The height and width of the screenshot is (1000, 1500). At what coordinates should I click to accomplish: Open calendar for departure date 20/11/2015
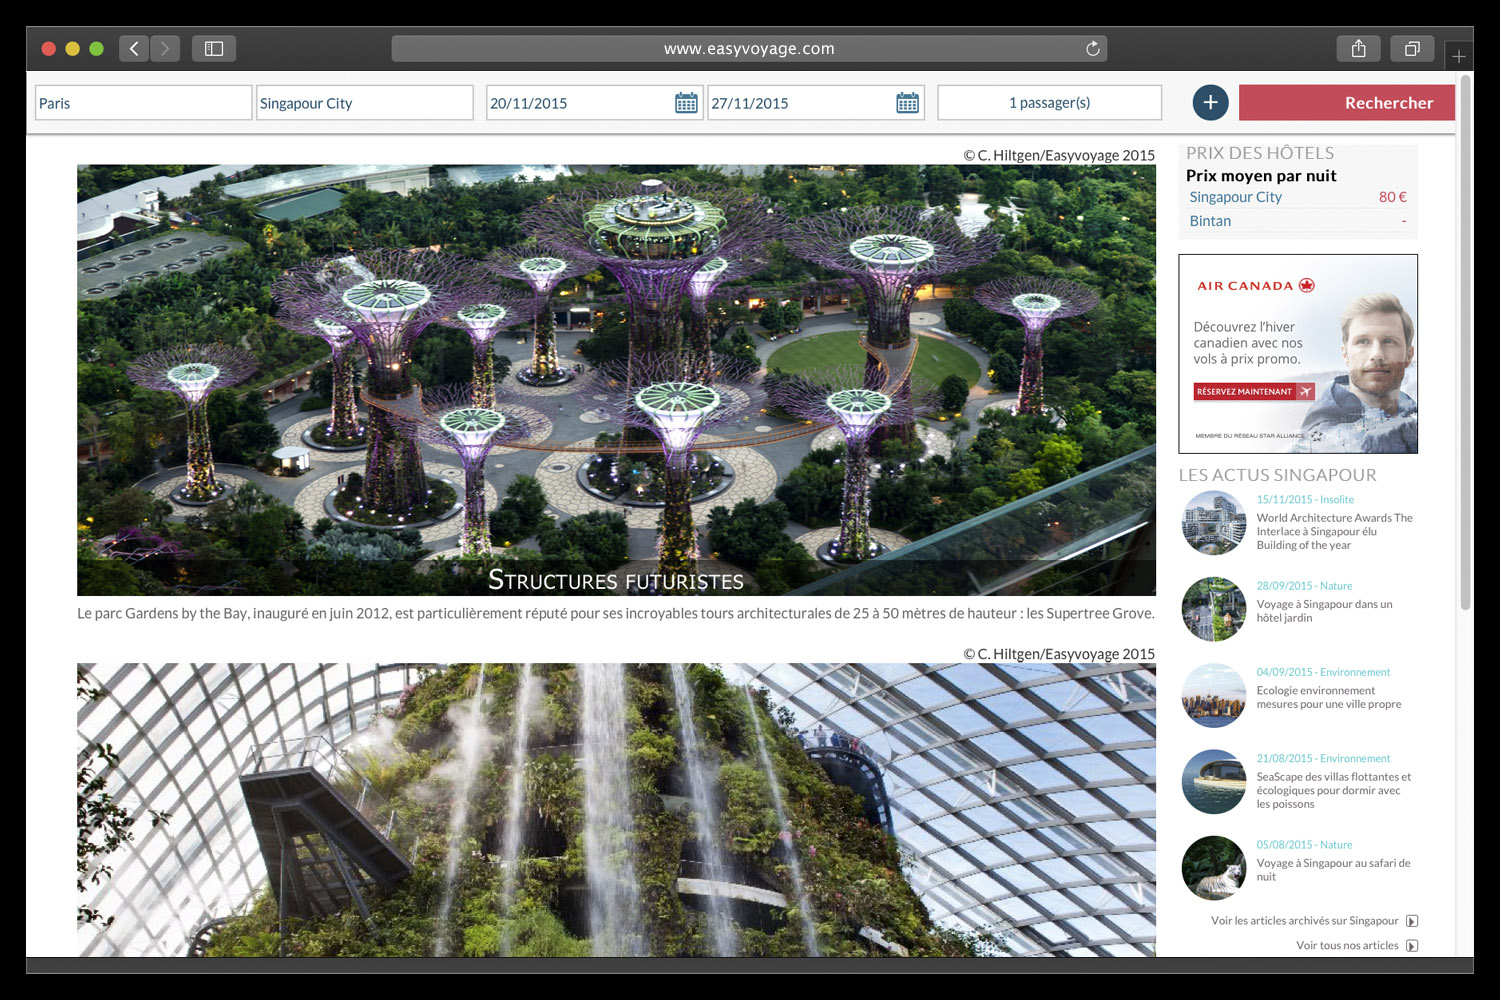686,103
